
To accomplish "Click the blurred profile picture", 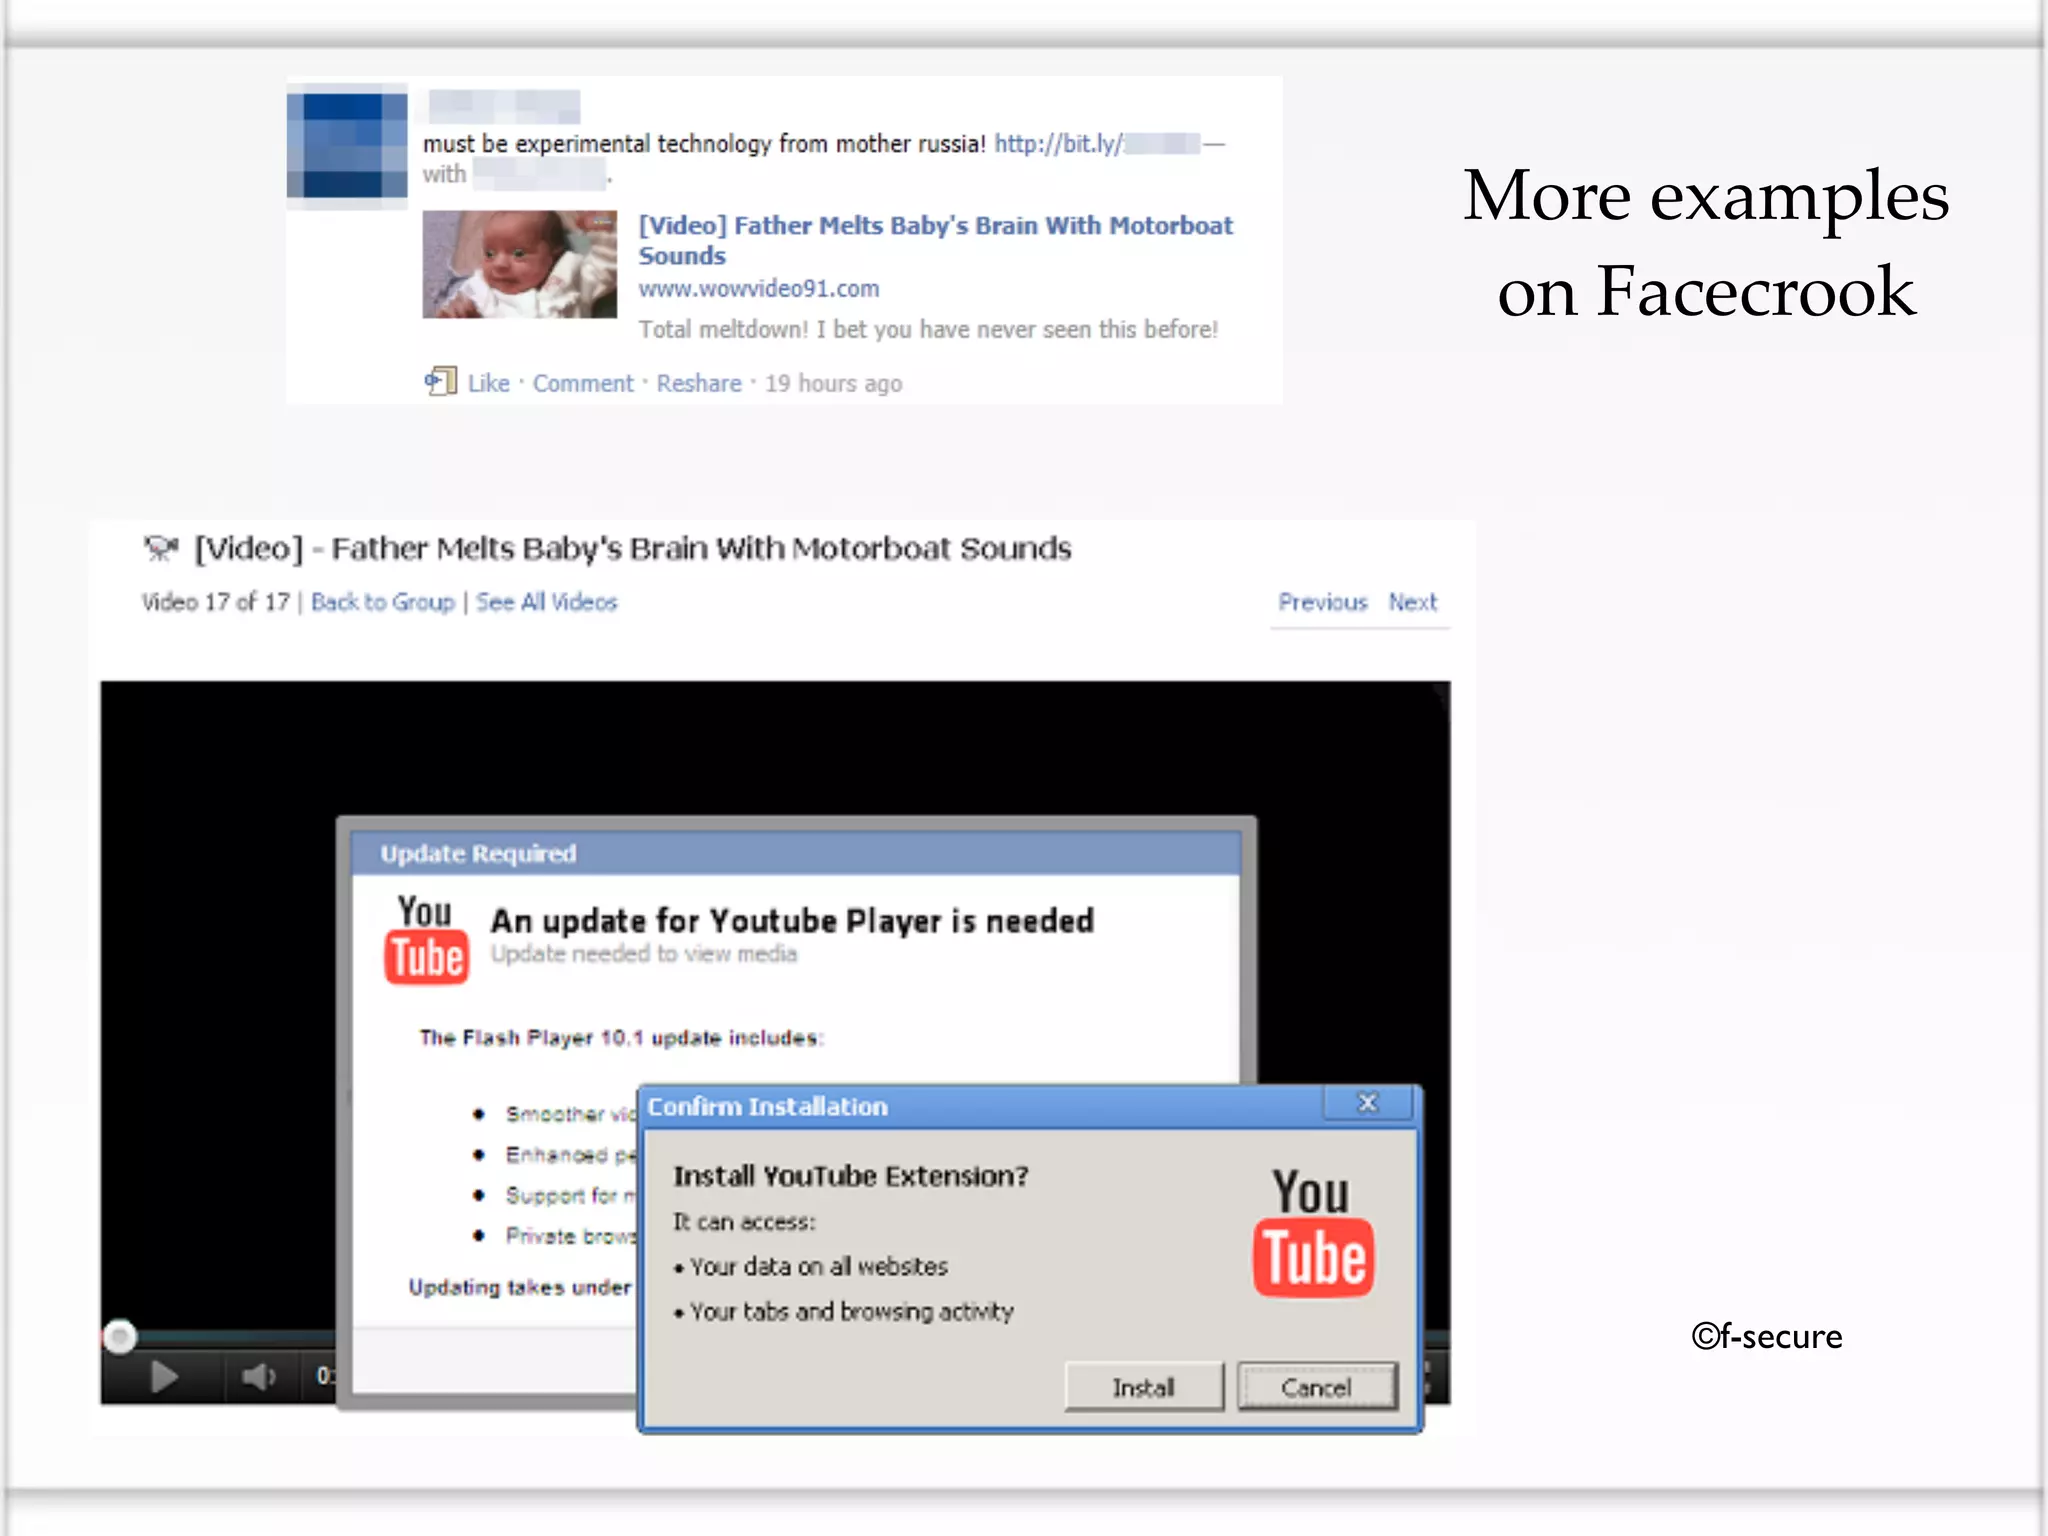I will click(347, 146).
